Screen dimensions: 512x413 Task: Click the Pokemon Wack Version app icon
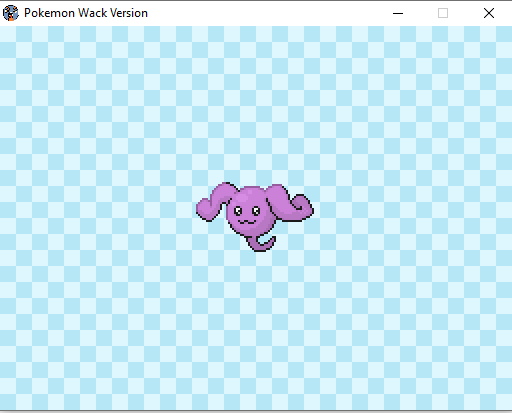11,13
